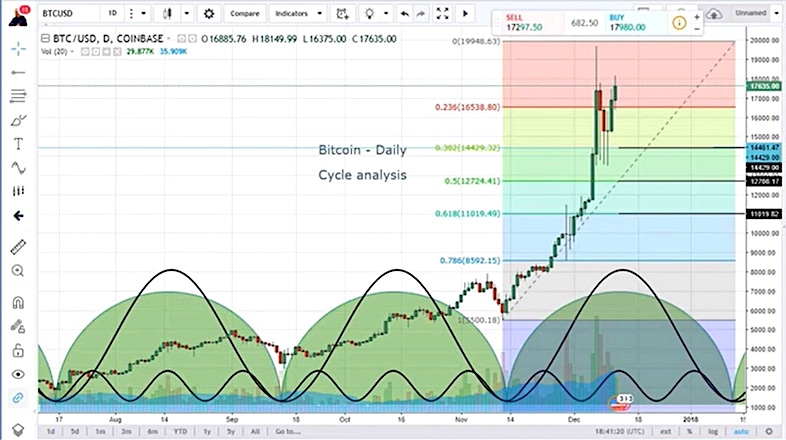Open the Fibonacci and pitchfork tools
The width and height of the screenshot is (786, 440).
(18, 96)
